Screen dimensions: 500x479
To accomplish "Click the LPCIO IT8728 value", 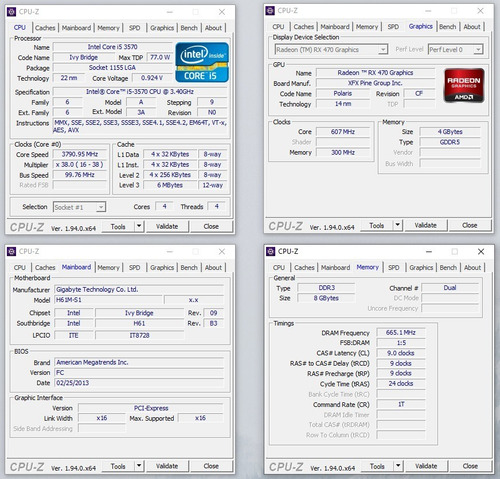I will [x=140, y=335].
